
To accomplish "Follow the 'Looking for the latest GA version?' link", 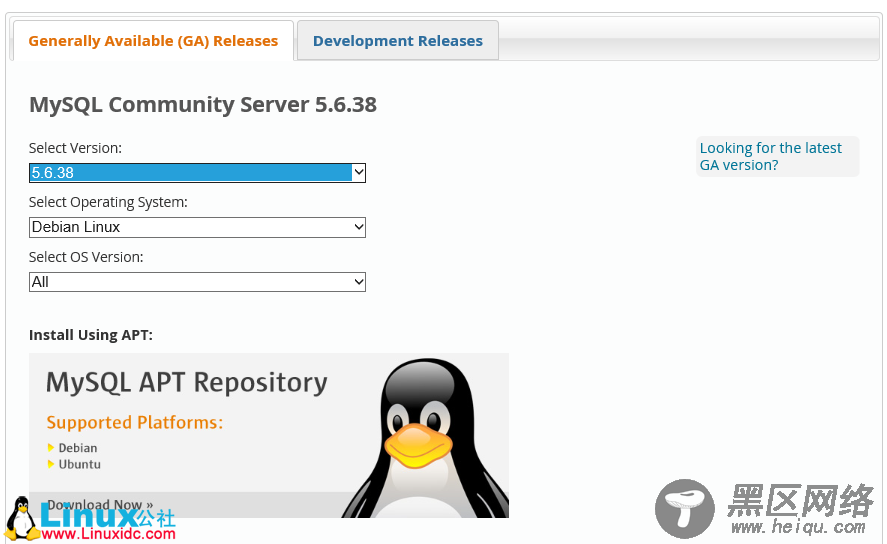I will point(770,156).
